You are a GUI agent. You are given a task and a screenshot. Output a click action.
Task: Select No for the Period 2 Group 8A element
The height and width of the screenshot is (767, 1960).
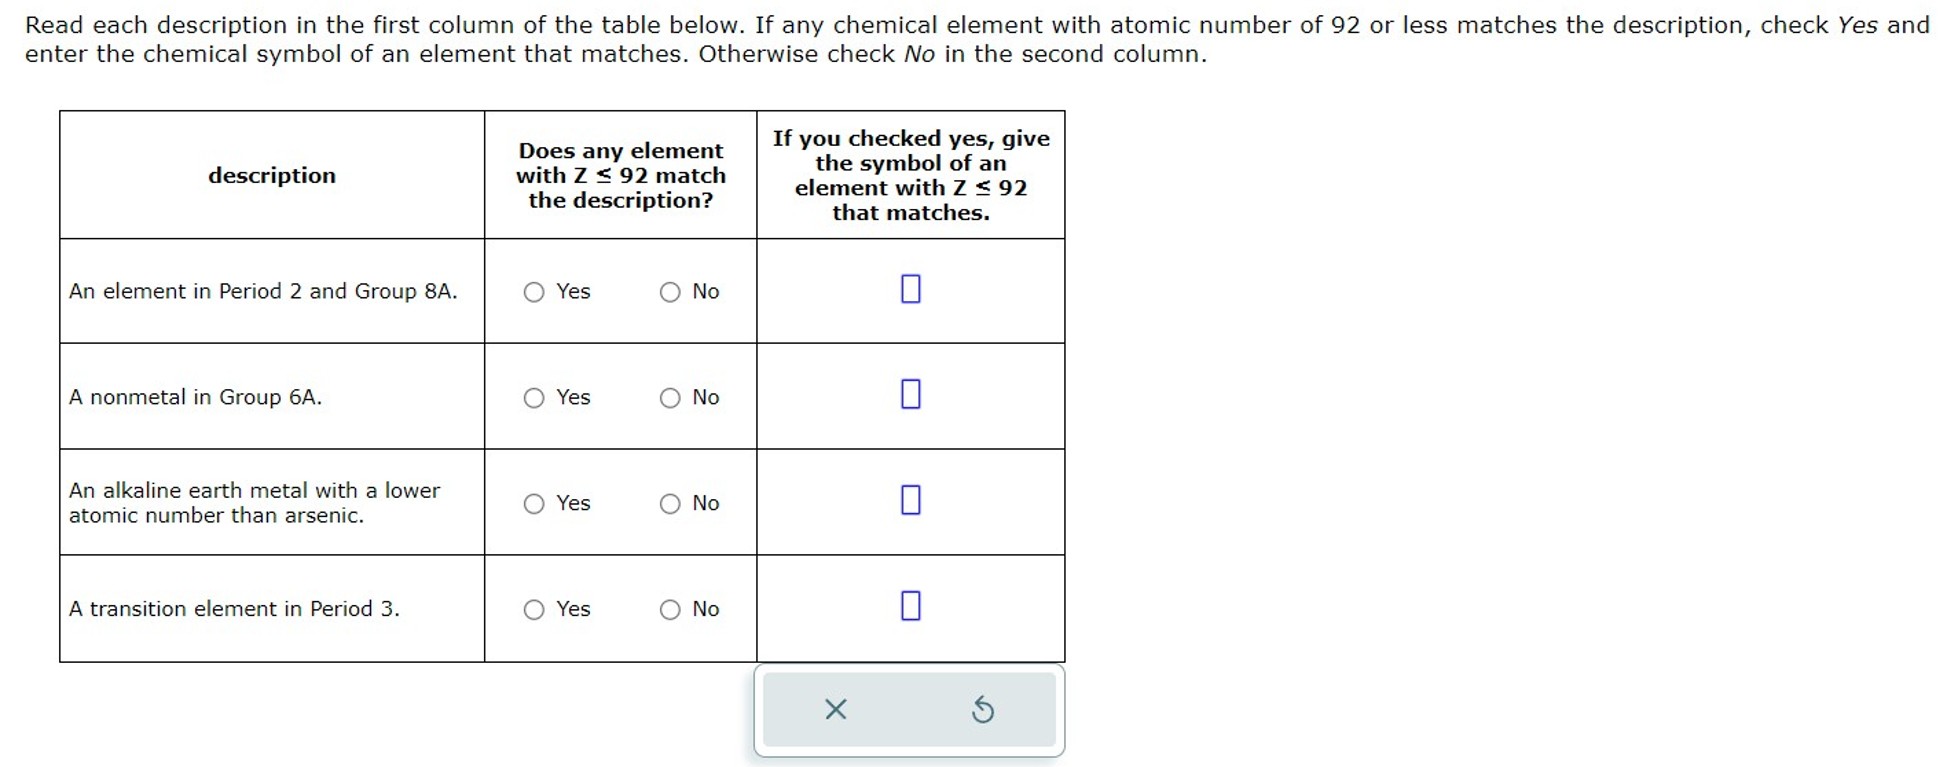click(x=670, y=292)
